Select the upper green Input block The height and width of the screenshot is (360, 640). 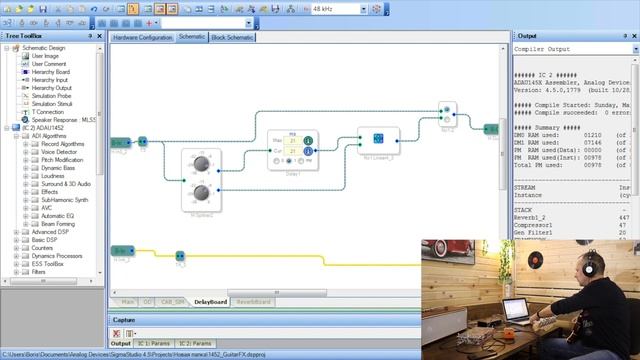coord(121,142)
